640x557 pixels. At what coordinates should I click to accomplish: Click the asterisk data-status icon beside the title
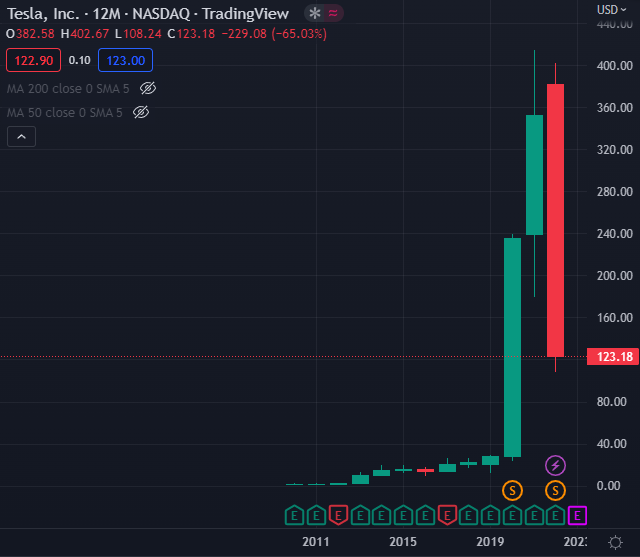315,13
